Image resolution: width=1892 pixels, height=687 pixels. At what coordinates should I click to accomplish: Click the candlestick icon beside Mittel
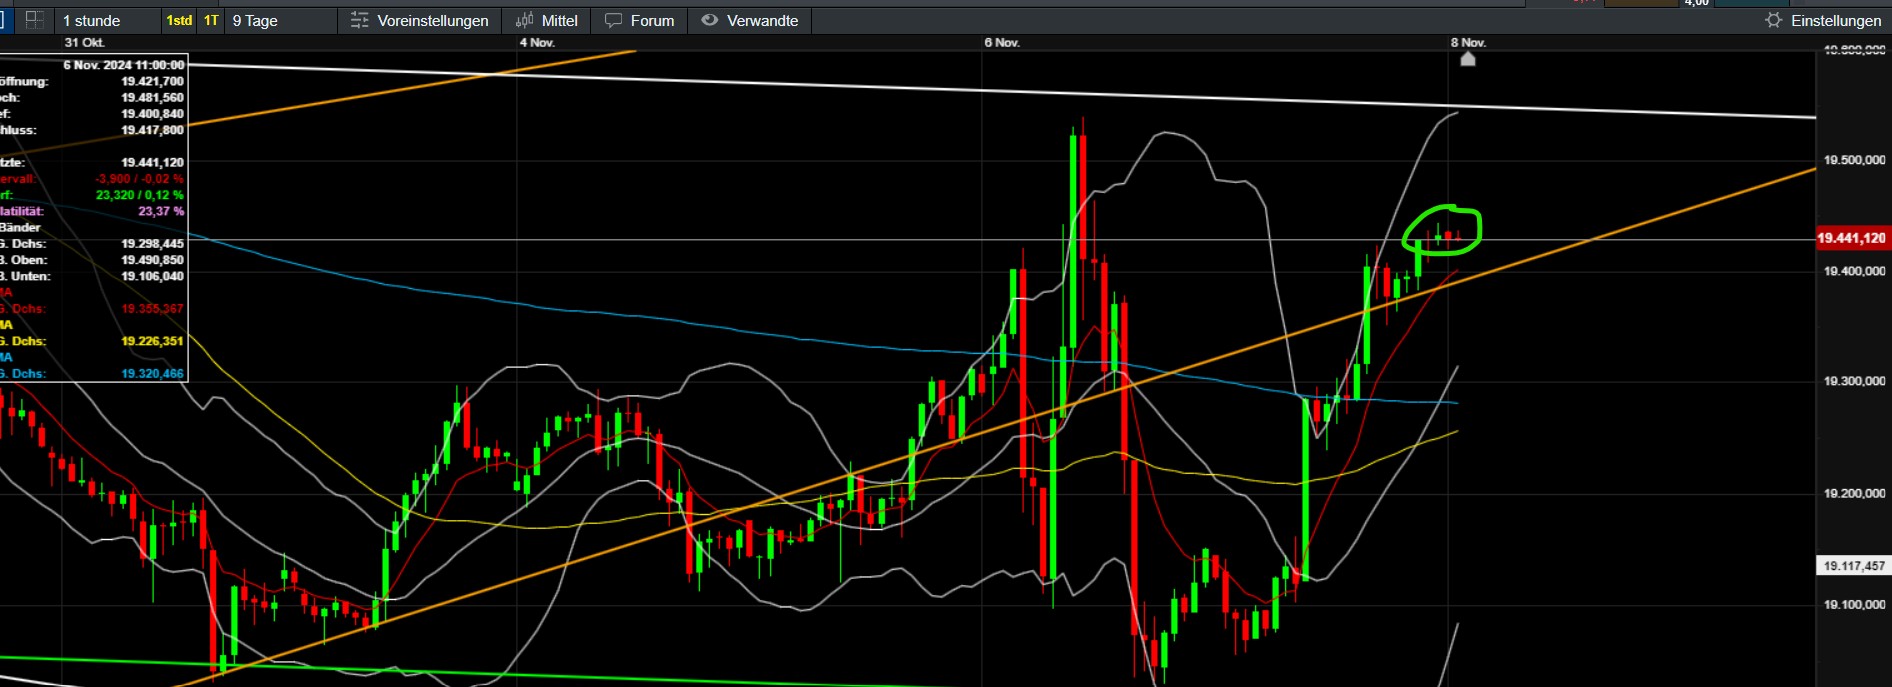pos(524,20)
